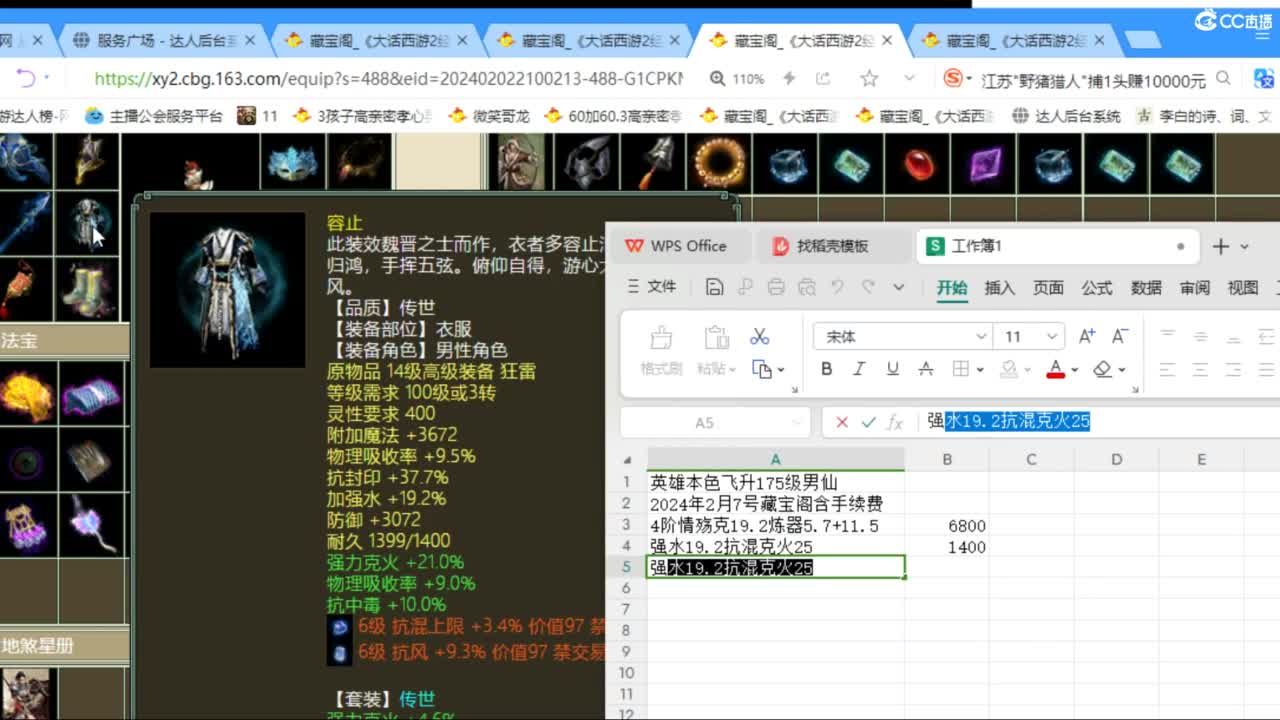Expand the eraser dropdown arrow

click(x=1122, y=370)
